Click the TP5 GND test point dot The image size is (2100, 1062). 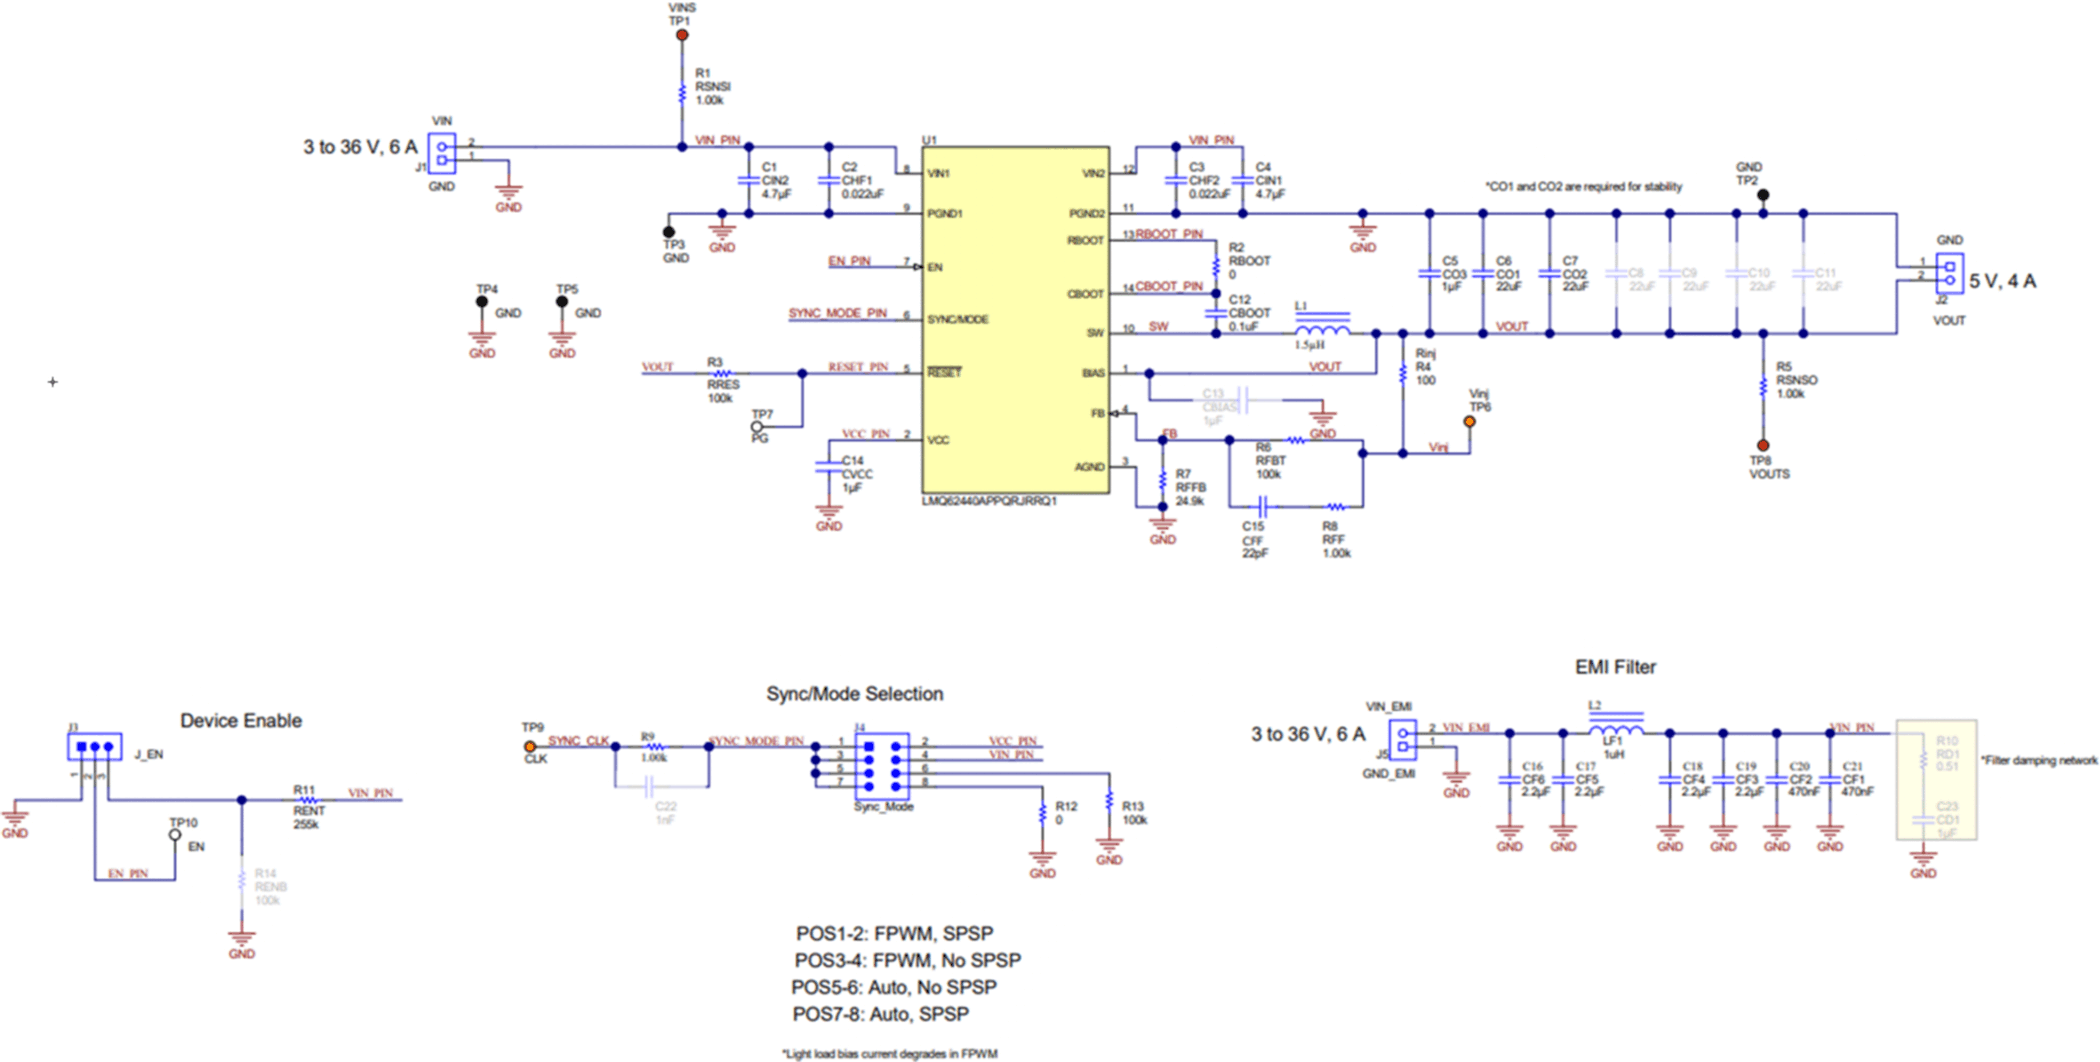click(562, 301)
